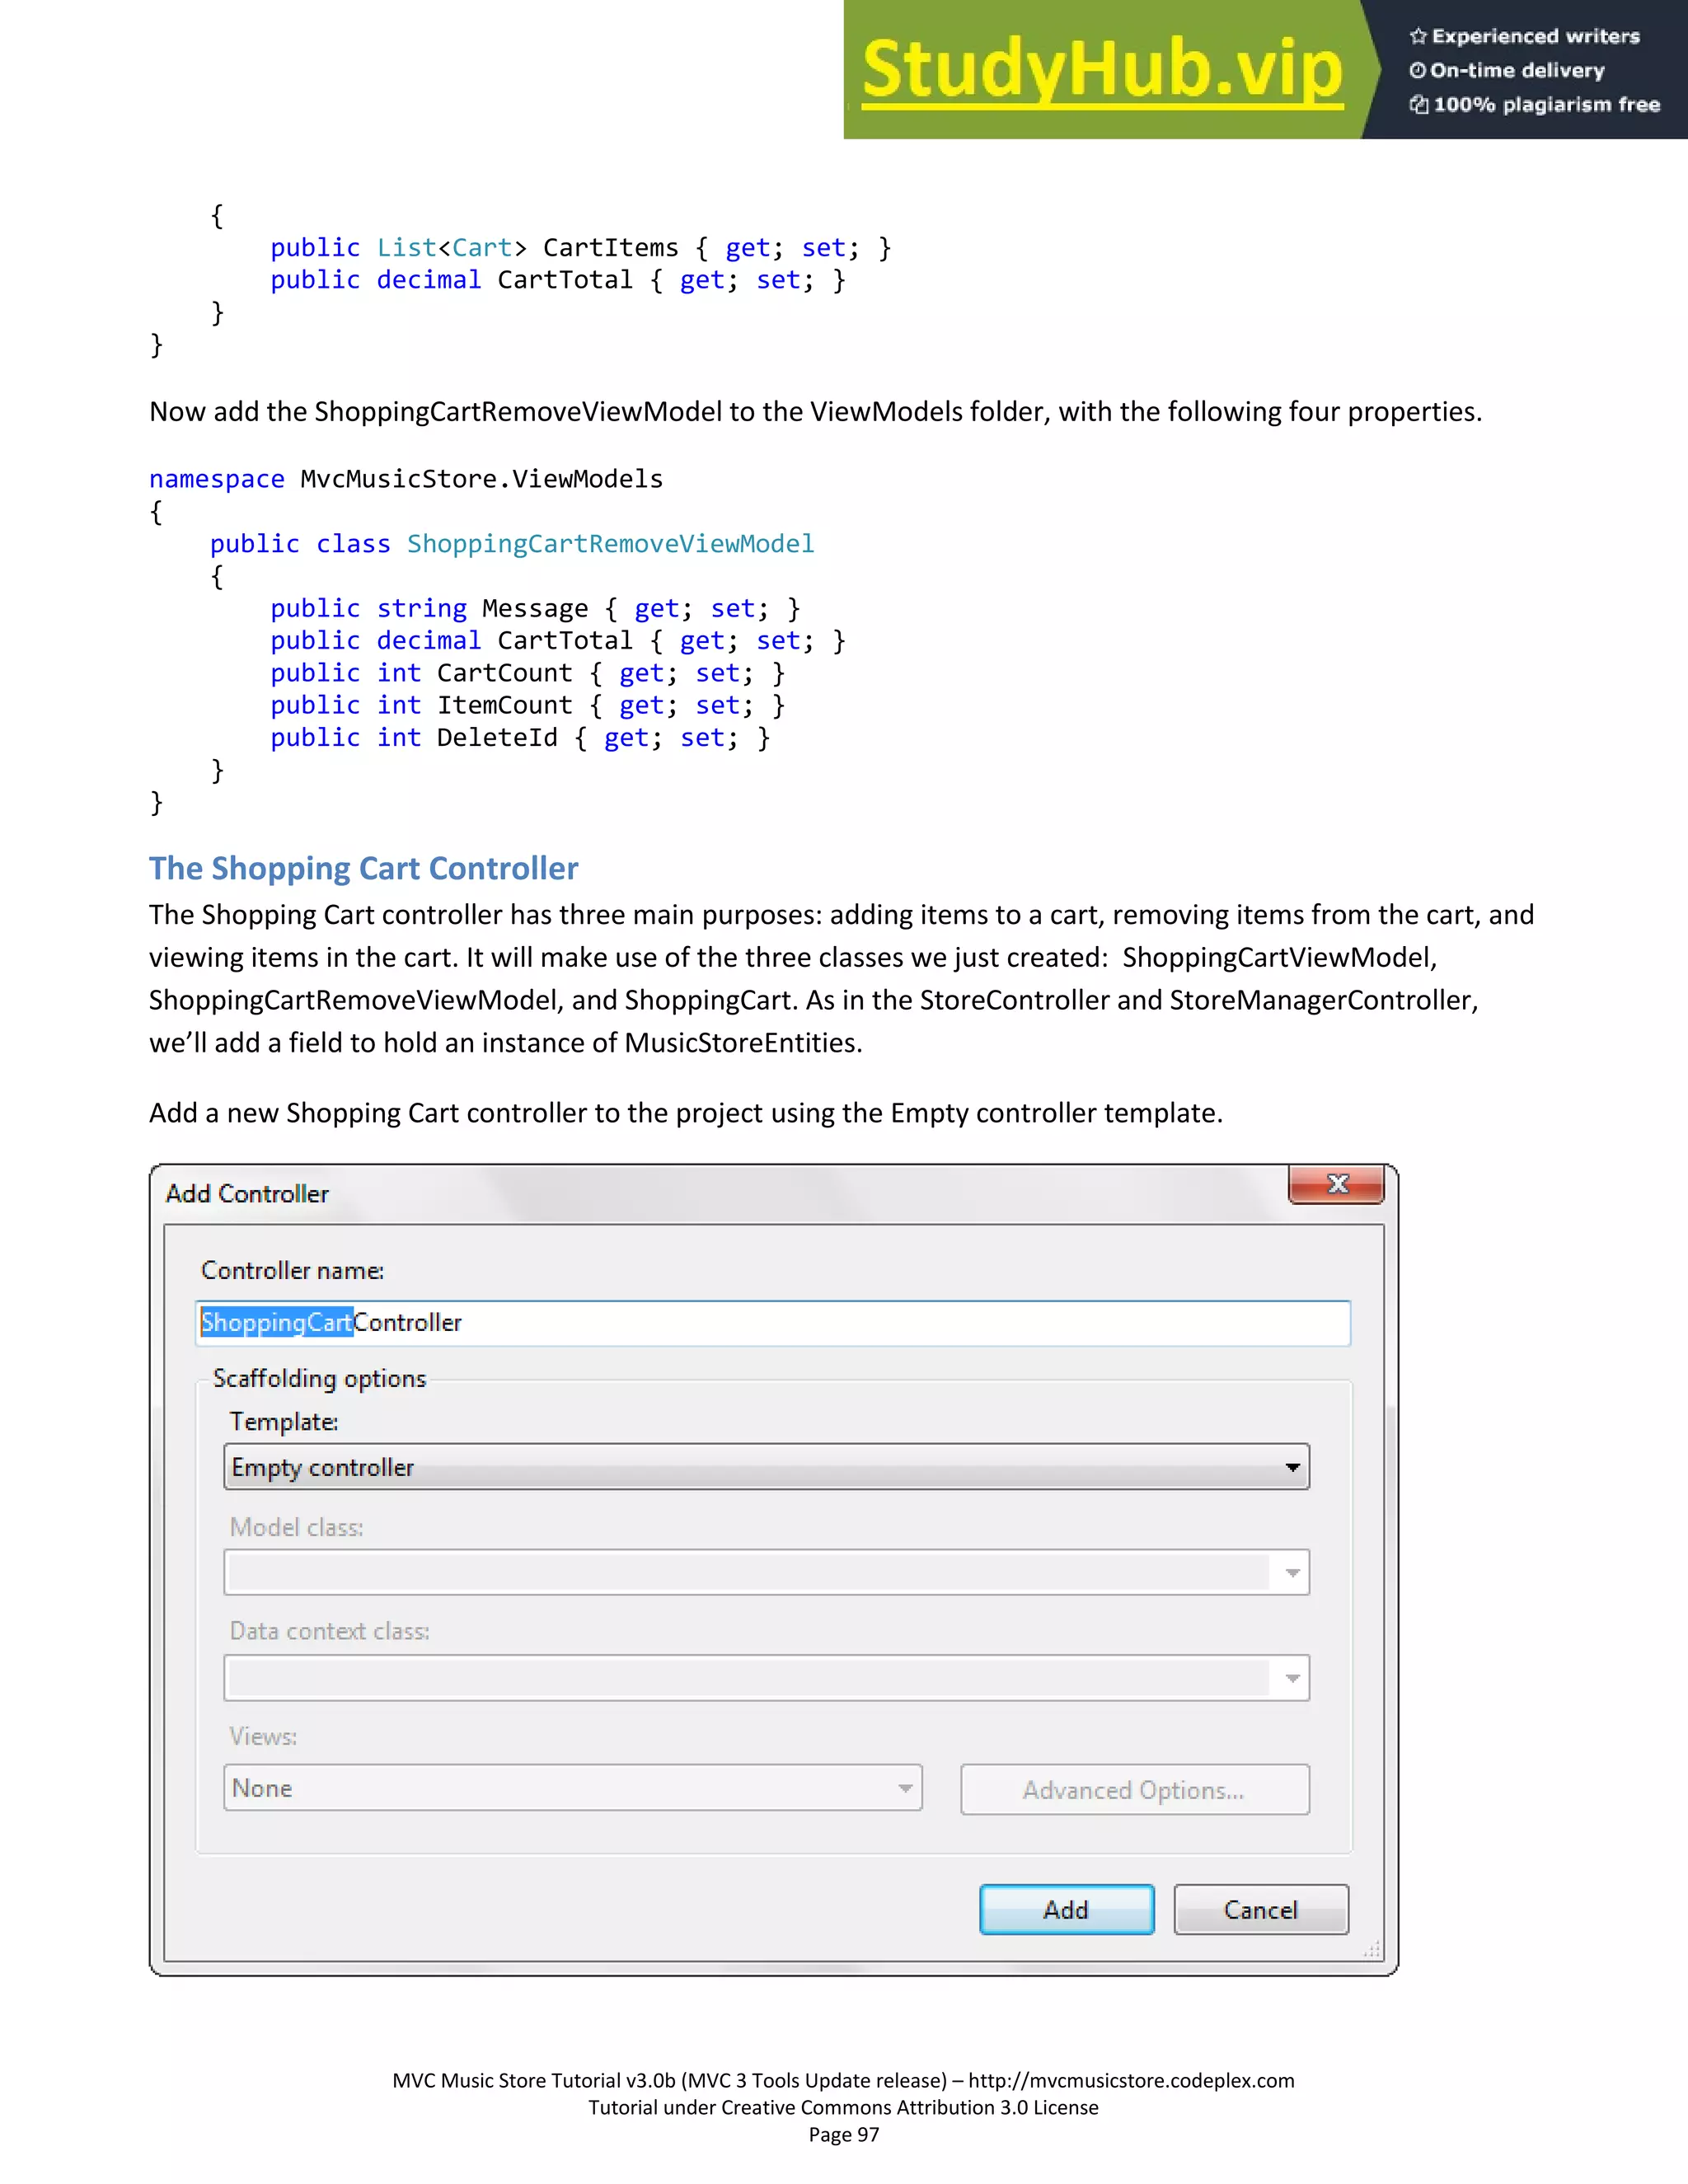Click the Add Controller title bar text
Viewport: 1688px width, 2184px height.
[x=247, y=1193]
